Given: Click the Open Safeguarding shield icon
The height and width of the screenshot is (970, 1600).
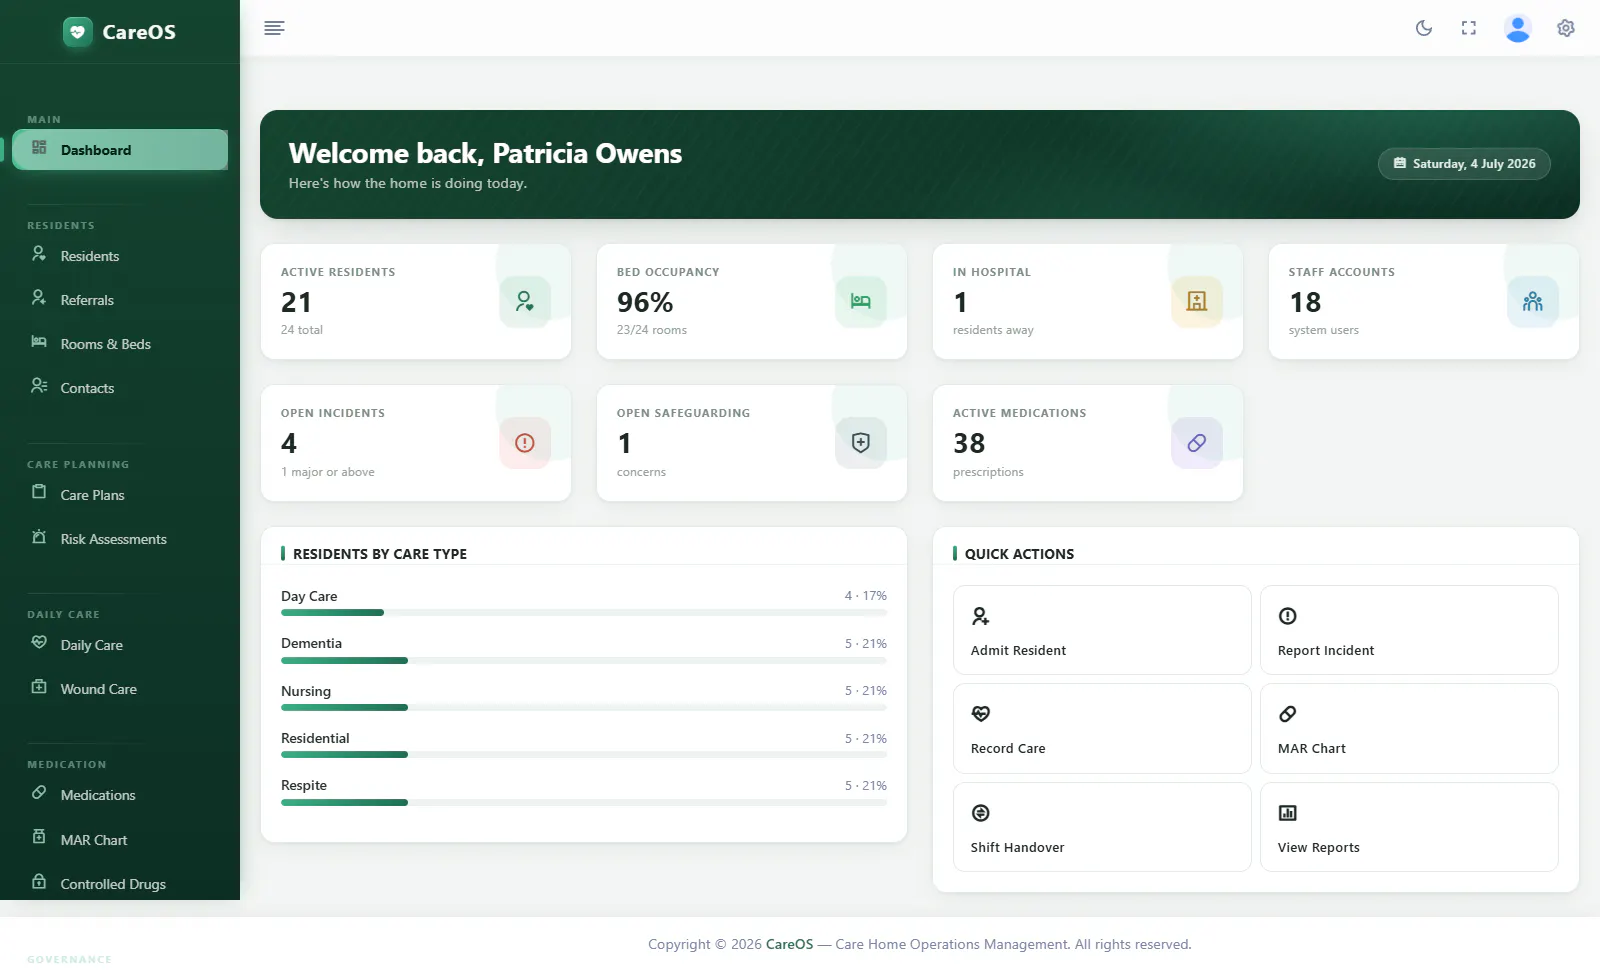Looking at the screenshot, I should pos(861,443).
